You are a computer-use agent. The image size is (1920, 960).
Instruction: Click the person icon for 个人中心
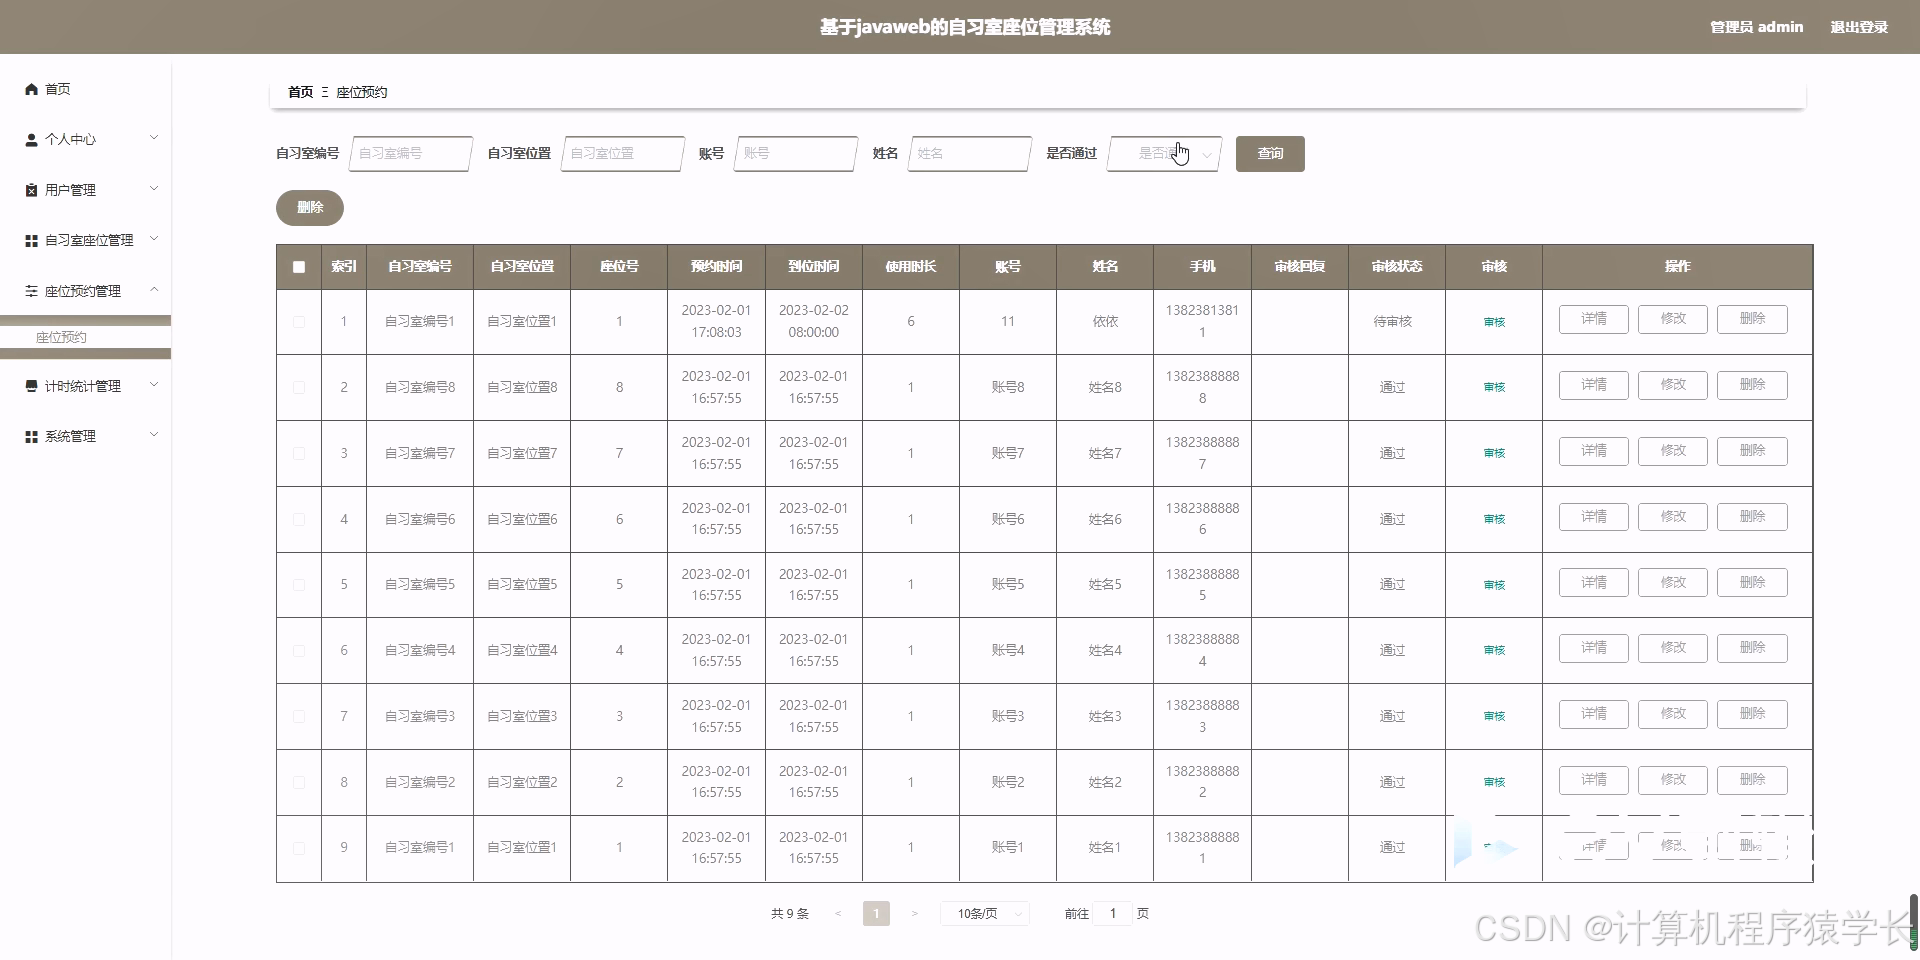click(x=31, y=139)
